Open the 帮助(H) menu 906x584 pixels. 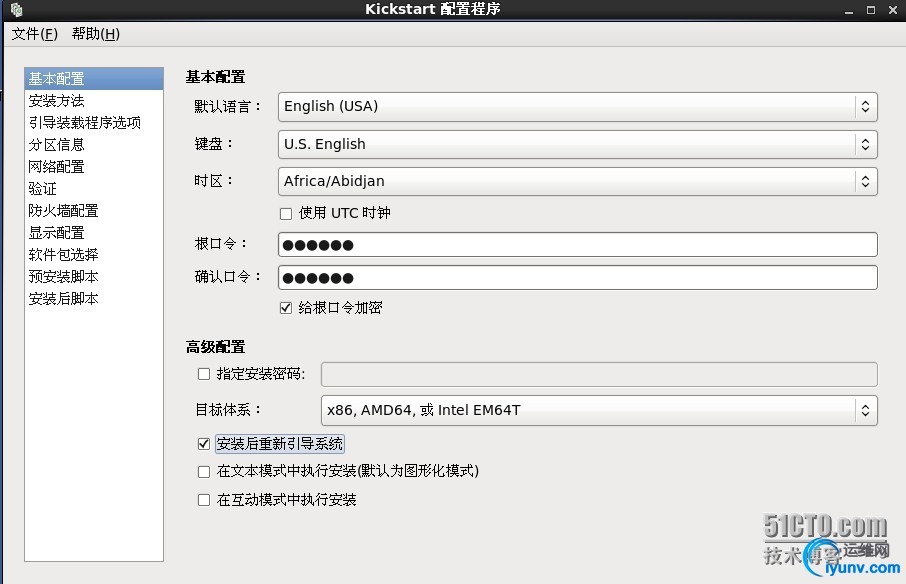coord(96,34)
